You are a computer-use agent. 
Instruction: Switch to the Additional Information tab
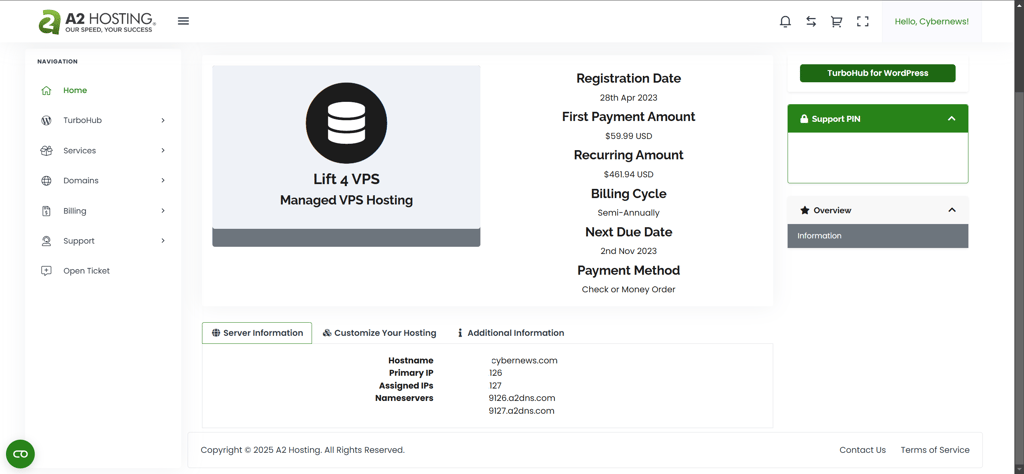coord(511,333)
